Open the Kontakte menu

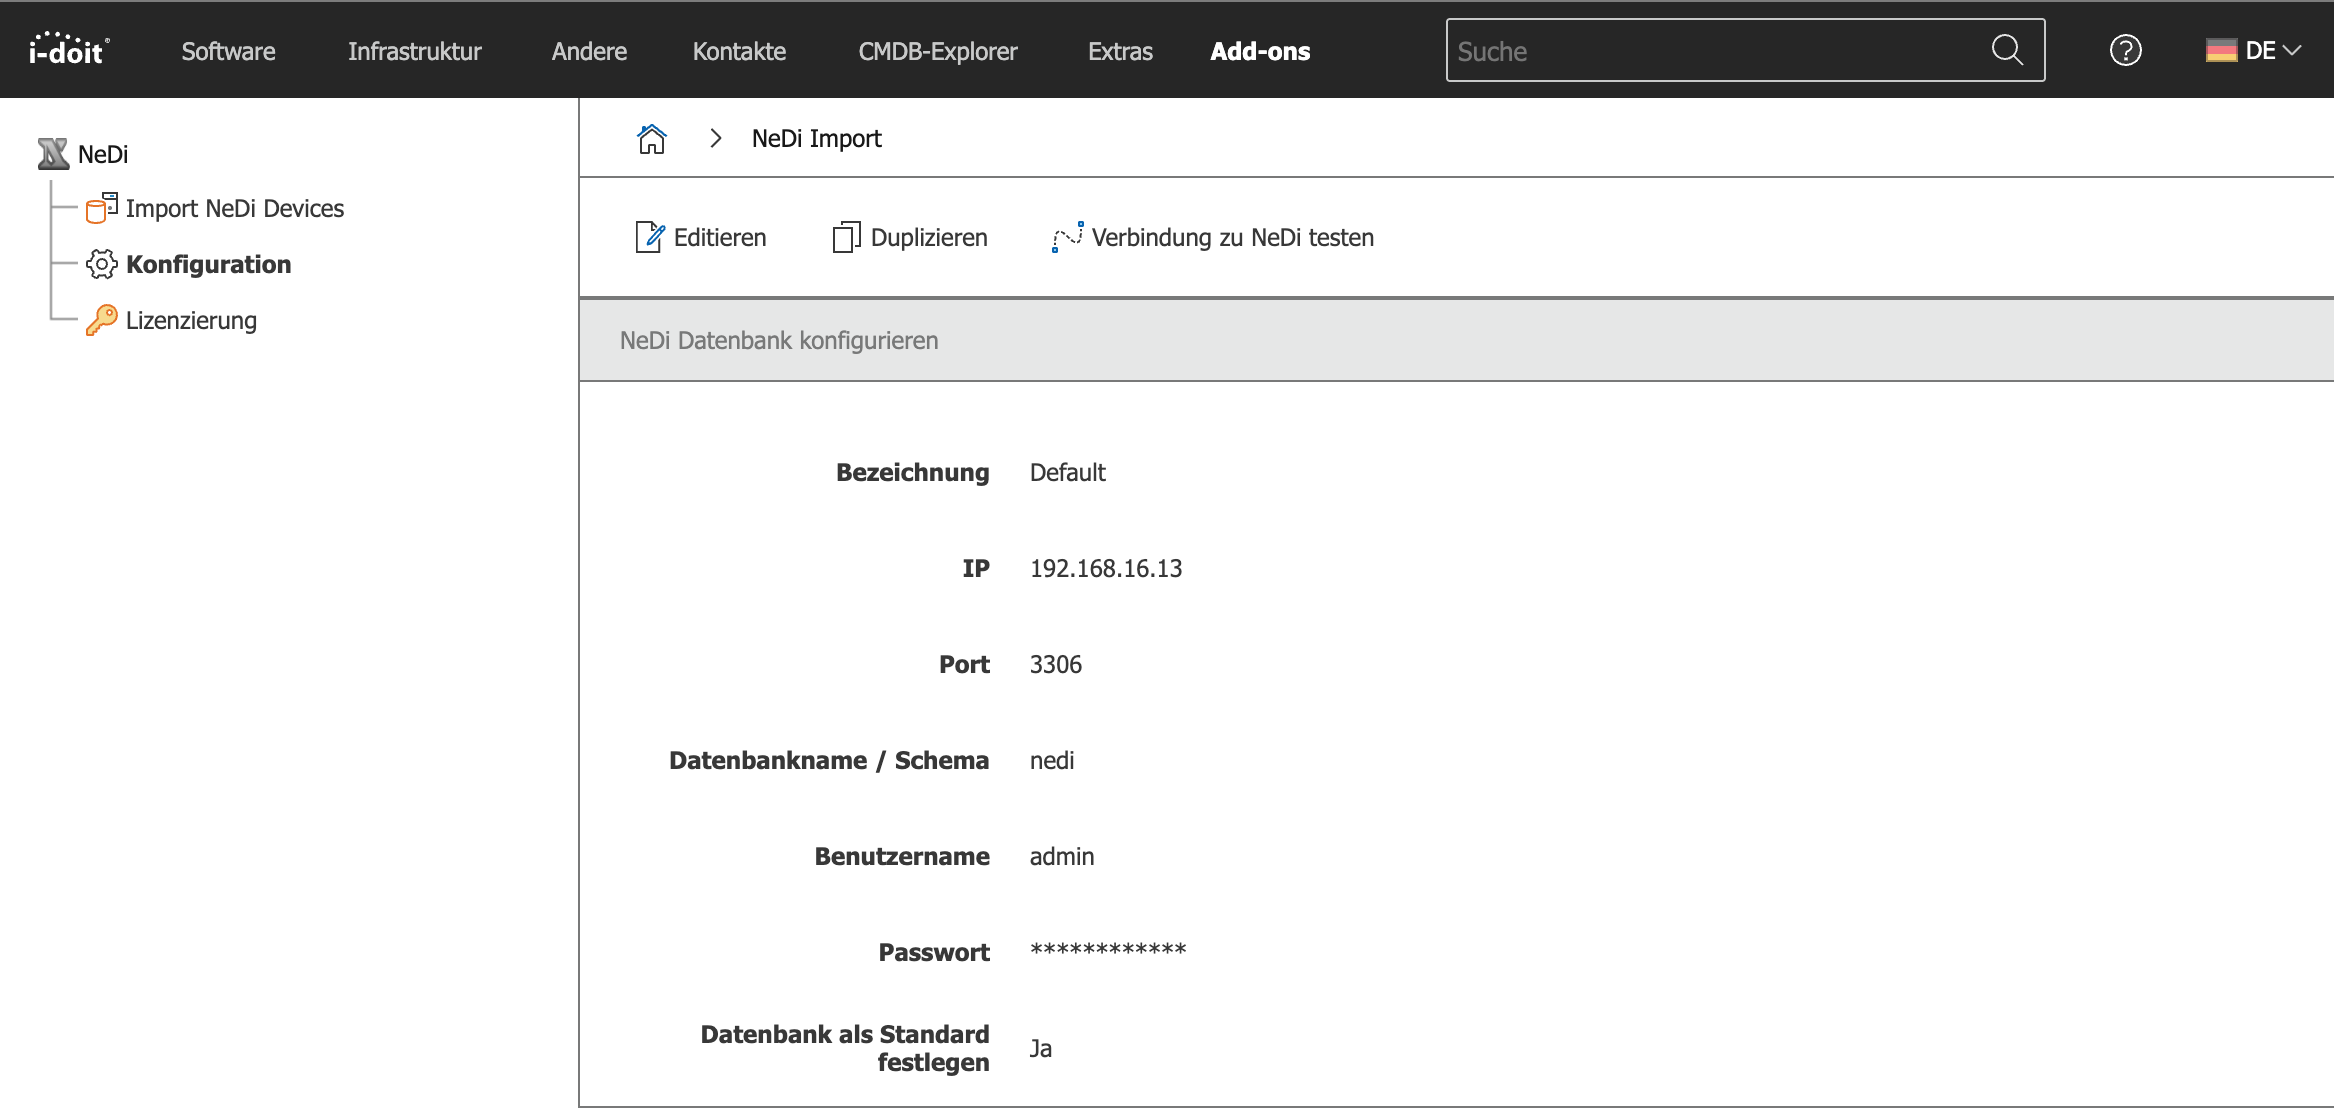(739, 51)
